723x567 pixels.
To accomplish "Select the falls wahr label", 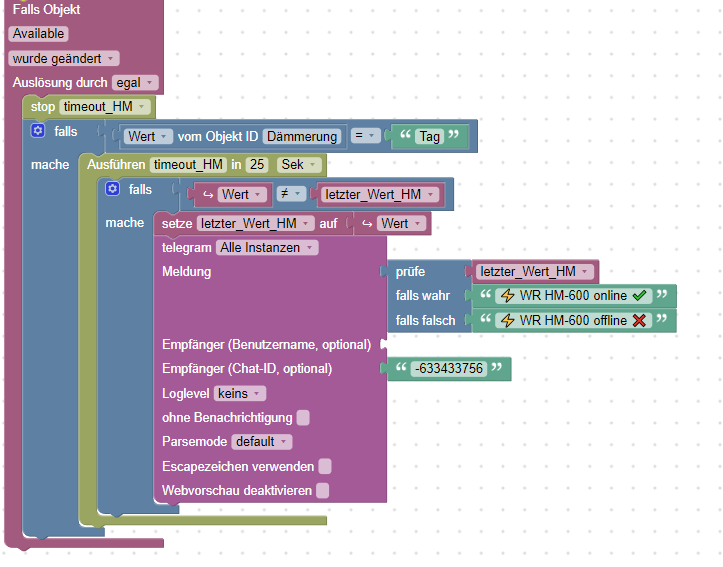I will 422,295.
